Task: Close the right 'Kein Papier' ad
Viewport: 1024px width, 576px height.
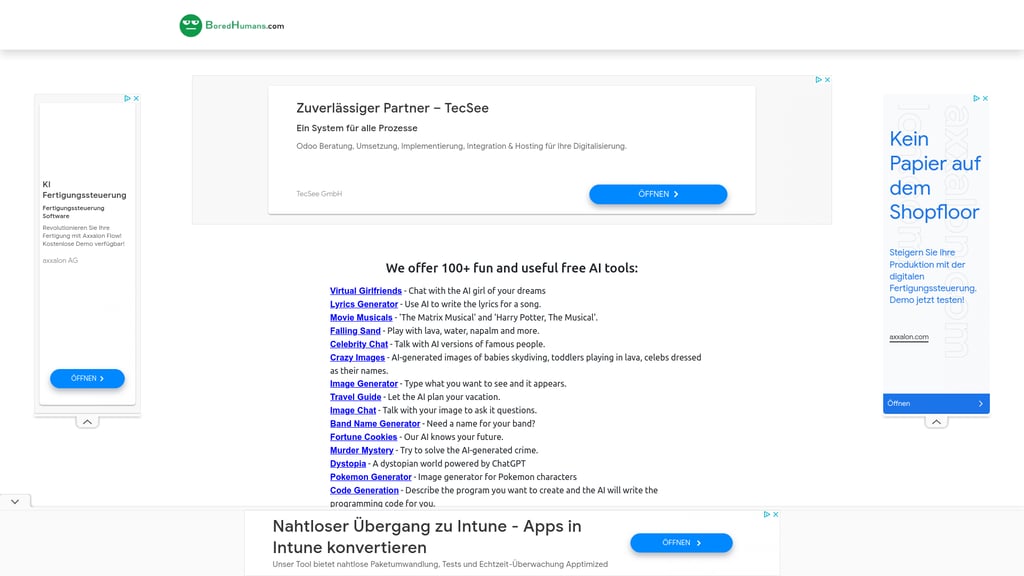Action: (x=985, y=99)
